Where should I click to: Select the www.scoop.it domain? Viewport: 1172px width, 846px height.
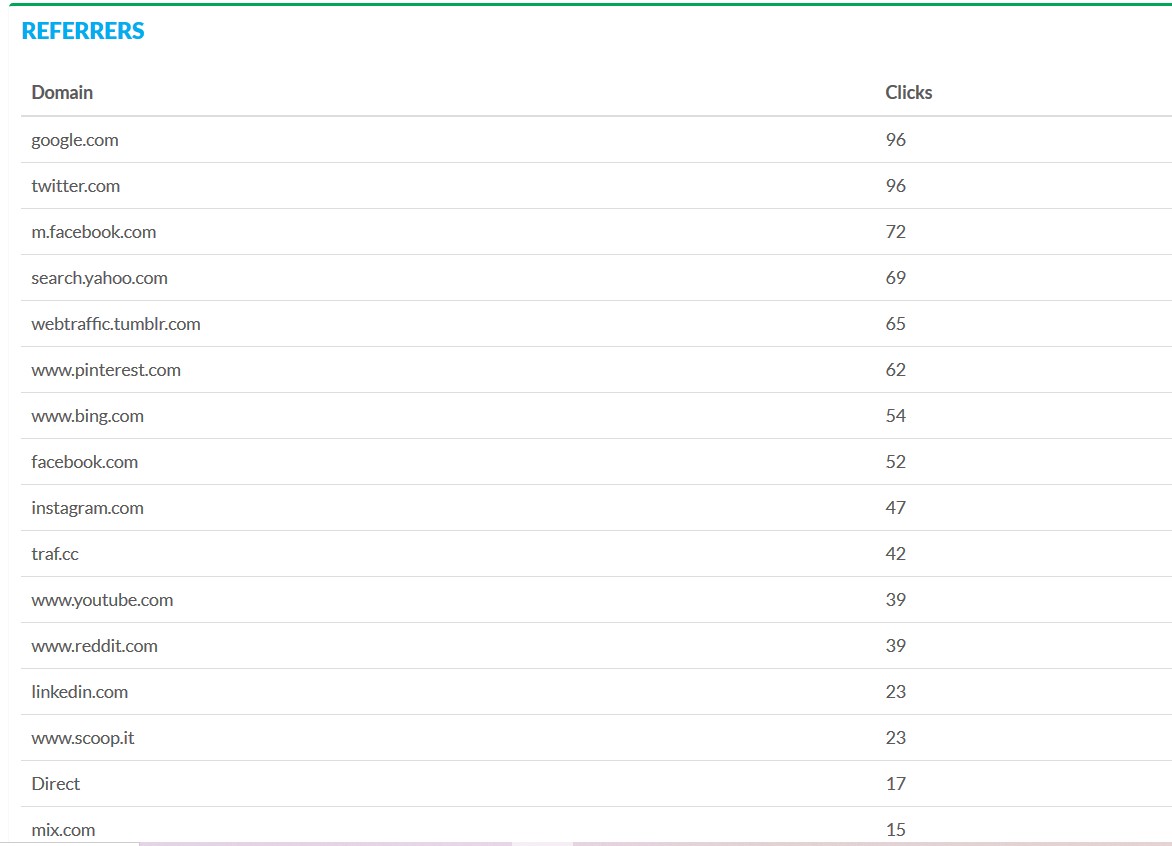pyautogui.click(x=83, y=738)
